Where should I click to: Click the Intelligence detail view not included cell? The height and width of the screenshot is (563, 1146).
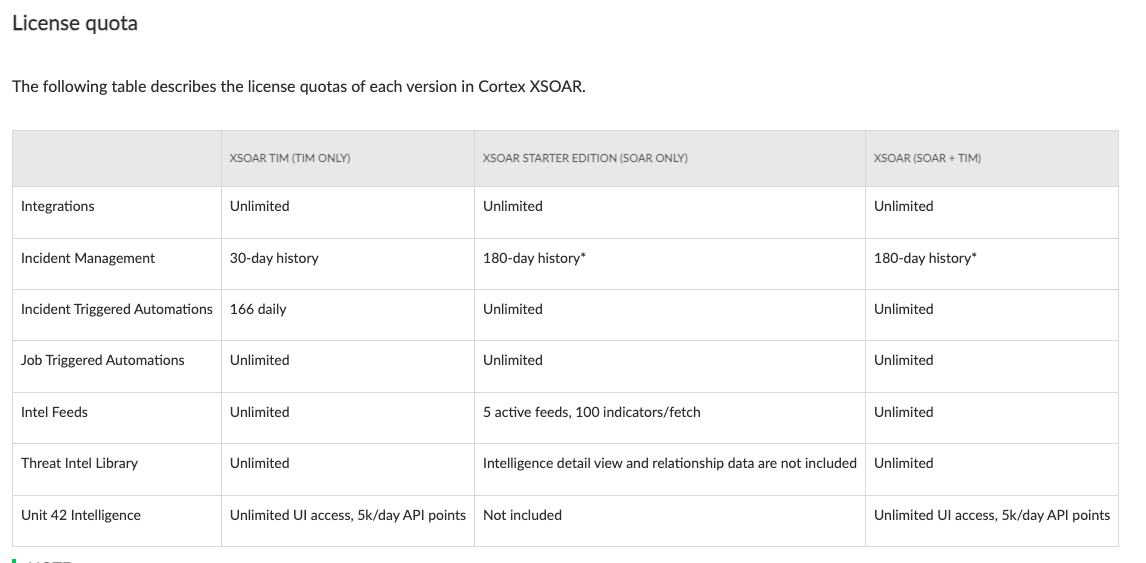670,463
